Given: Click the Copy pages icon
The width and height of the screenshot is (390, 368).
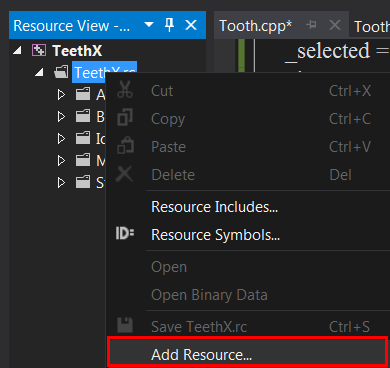Looking at the screenshot, I should click(125, 117).
